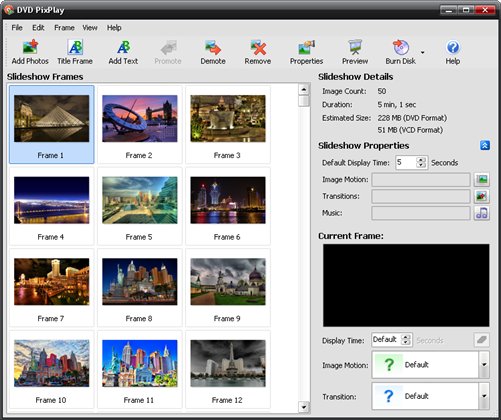Open the View menu
501x420 pixels.
point(90,28)
